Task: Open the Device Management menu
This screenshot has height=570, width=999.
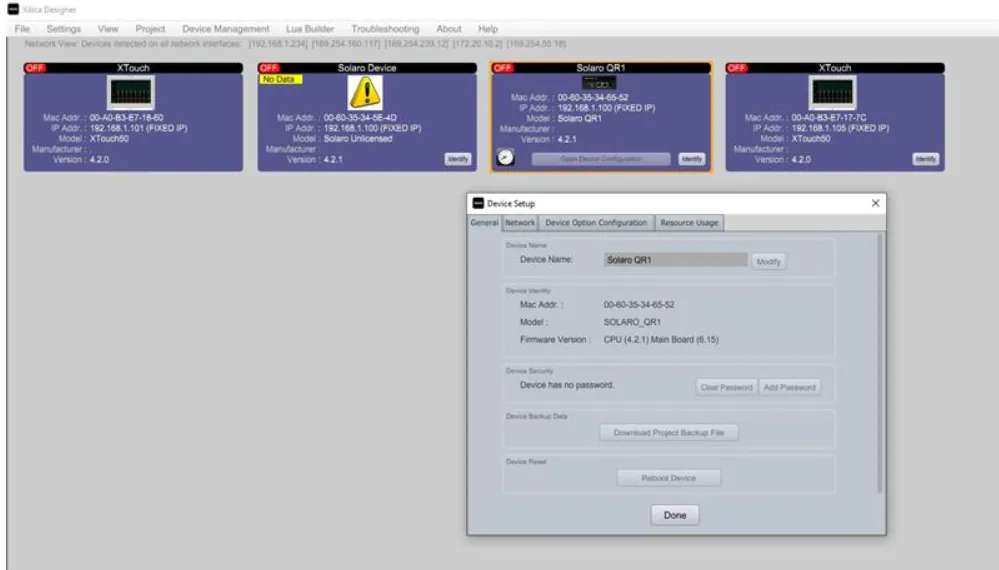Action: tap(226, 29)
